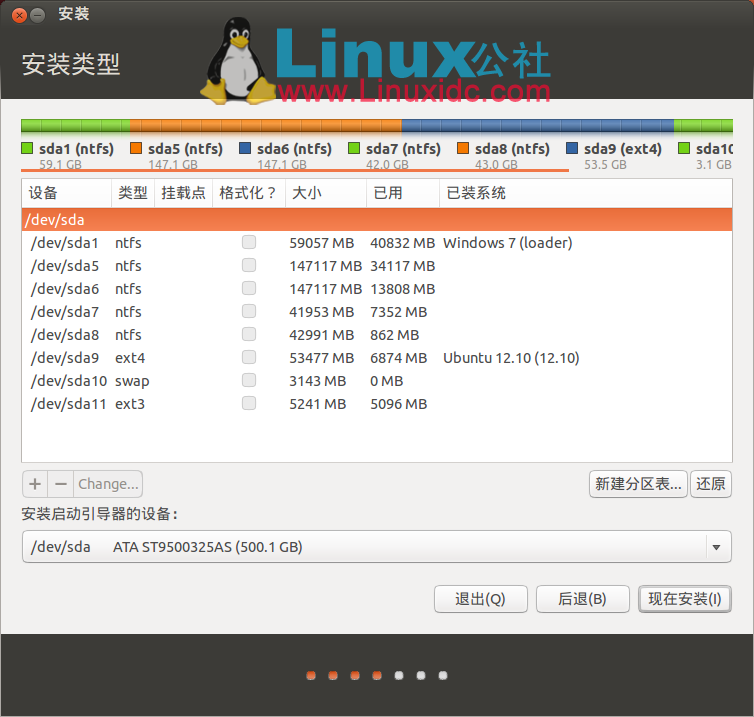Screen dimensions: 754x717
Task: Open the boot loader device dropdown
Action: click(x=377, y=547)
